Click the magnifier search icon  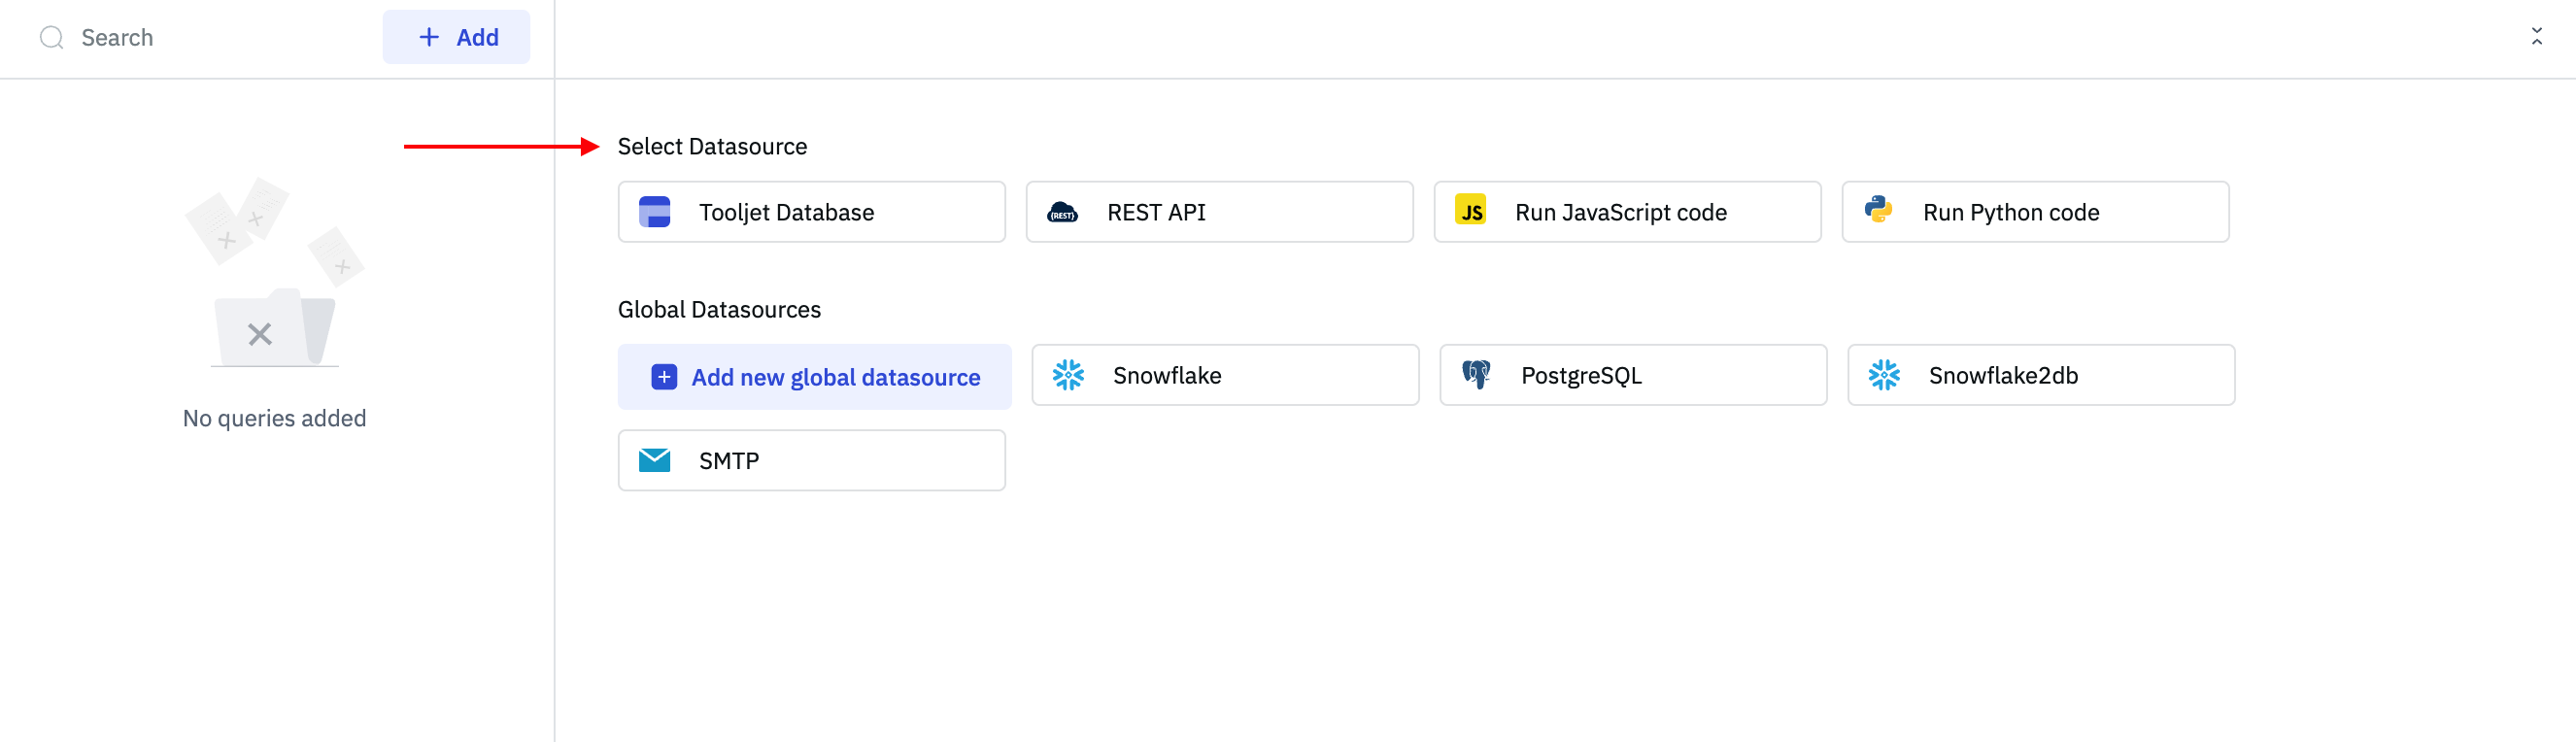pos(51,38)
